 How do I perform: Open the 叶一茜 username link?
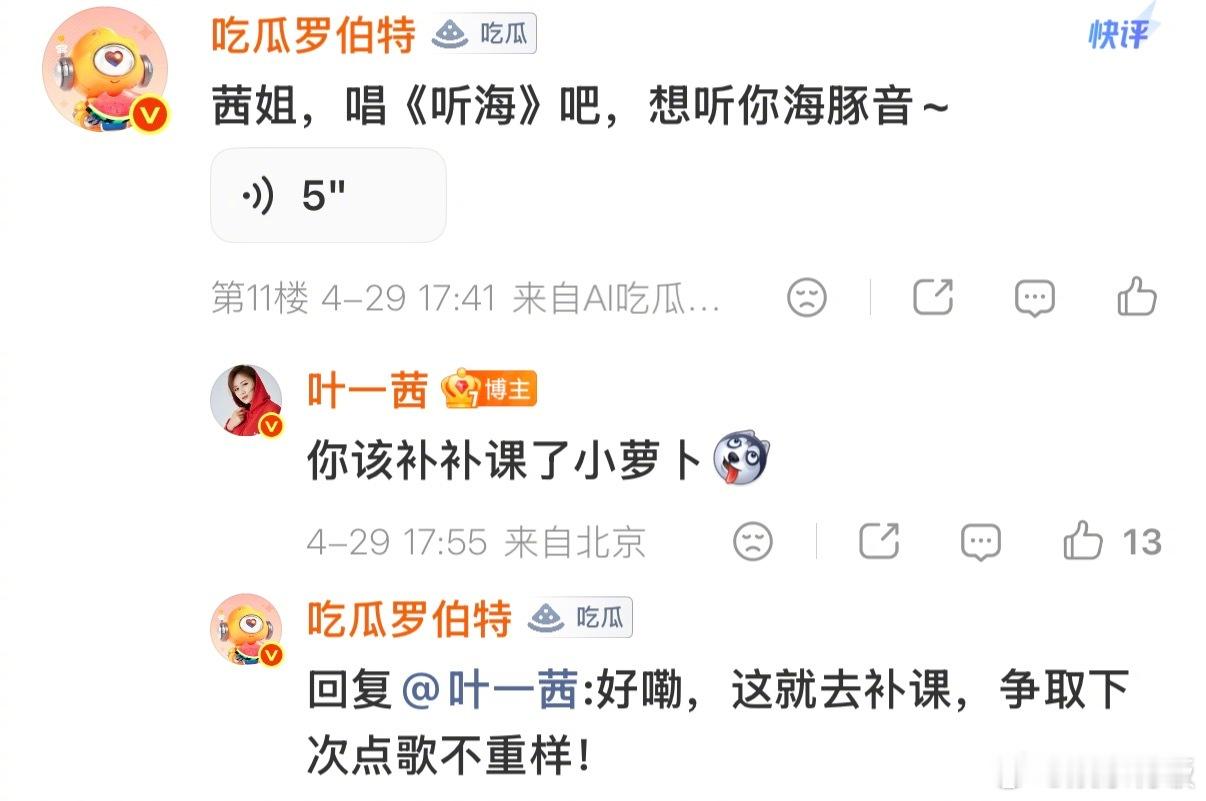(367, 390)
